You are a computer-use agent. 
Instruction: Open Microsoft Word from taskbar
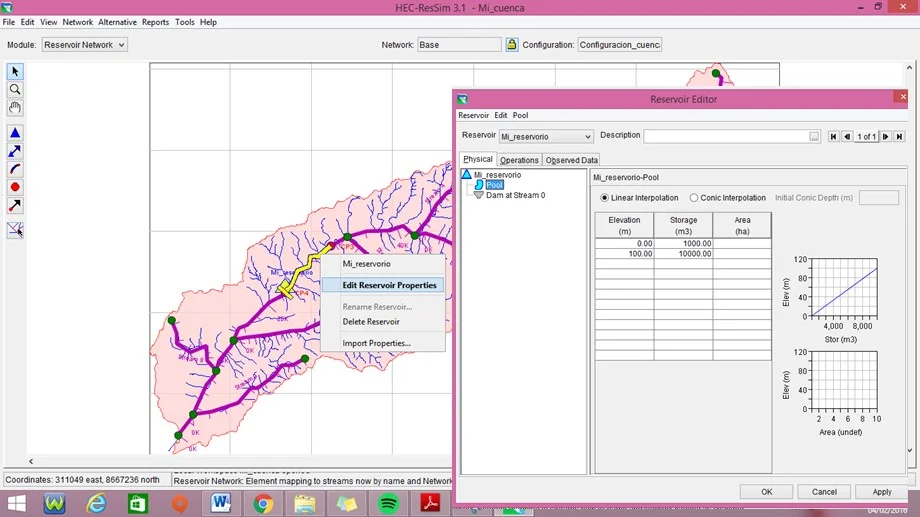pos(221,504)
